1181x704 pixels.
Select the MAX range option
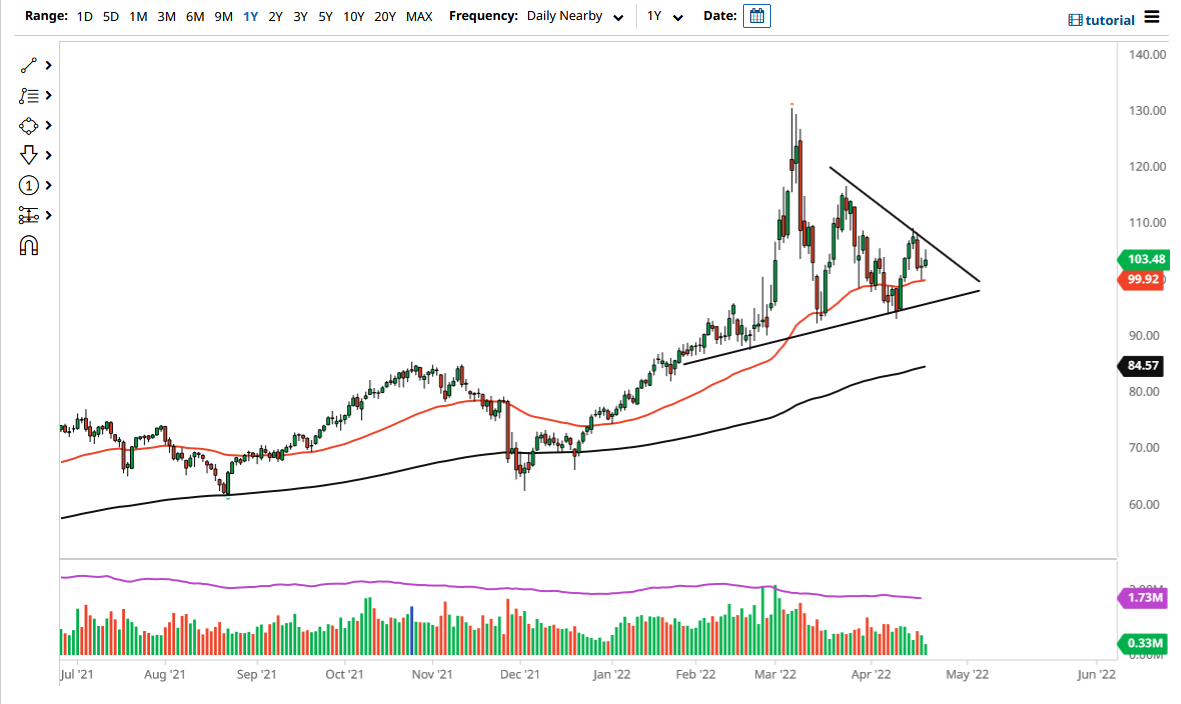pos(419,16)
